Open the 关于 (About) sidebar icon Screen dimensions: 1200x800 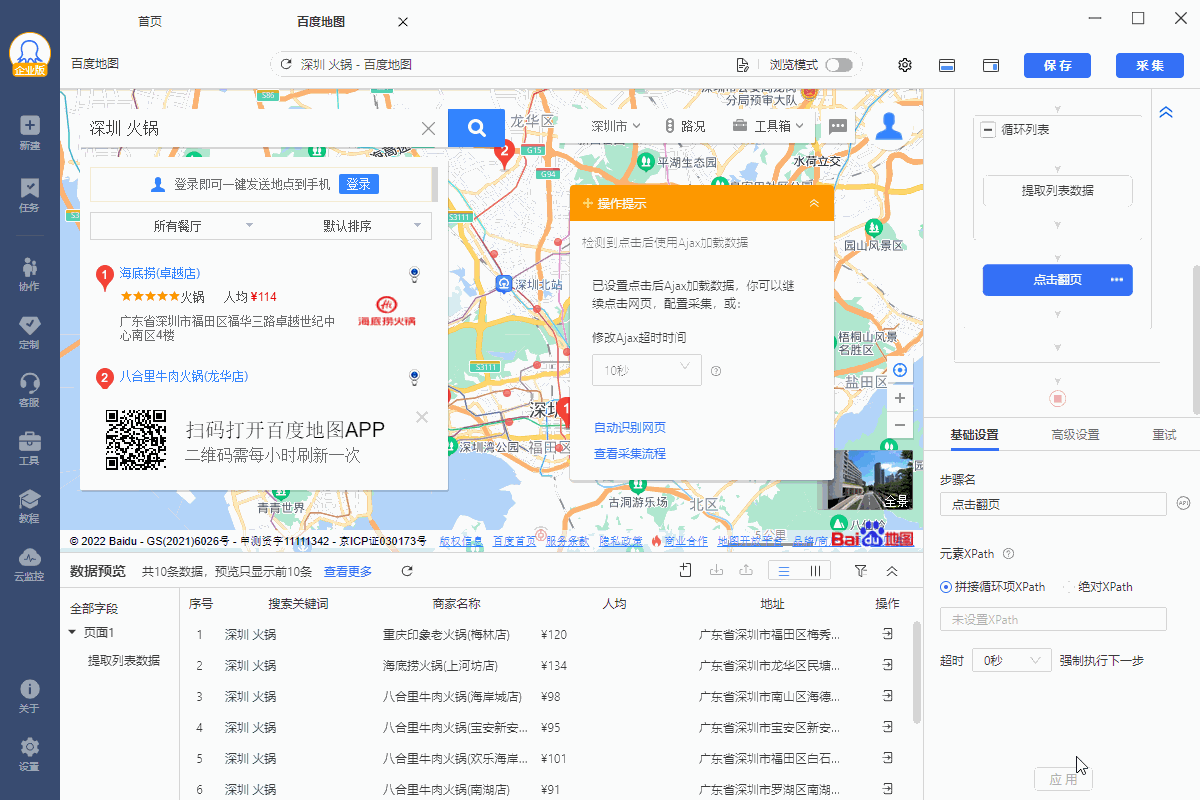point(29,696)
